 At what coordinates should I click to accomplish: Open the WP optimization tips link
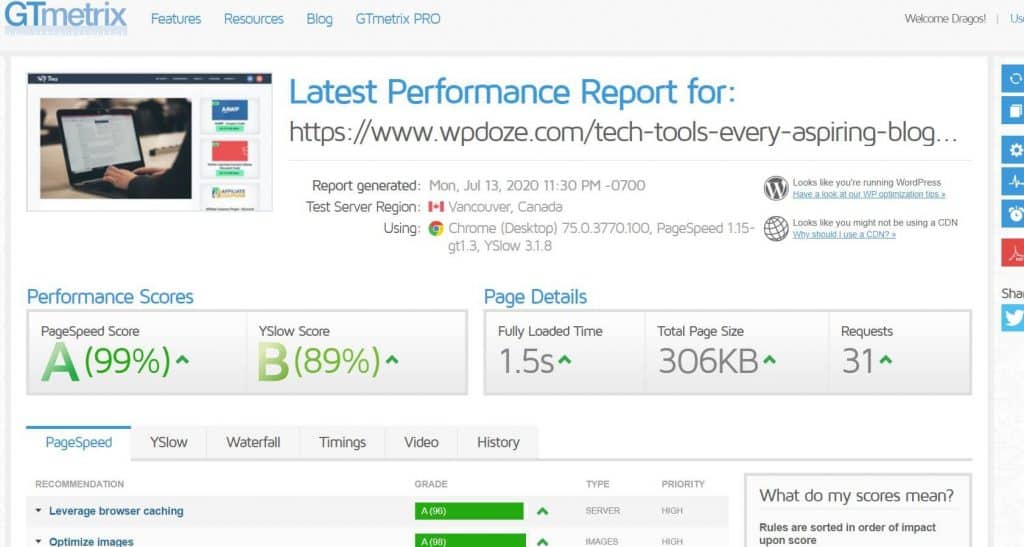[x=869, y=195]
